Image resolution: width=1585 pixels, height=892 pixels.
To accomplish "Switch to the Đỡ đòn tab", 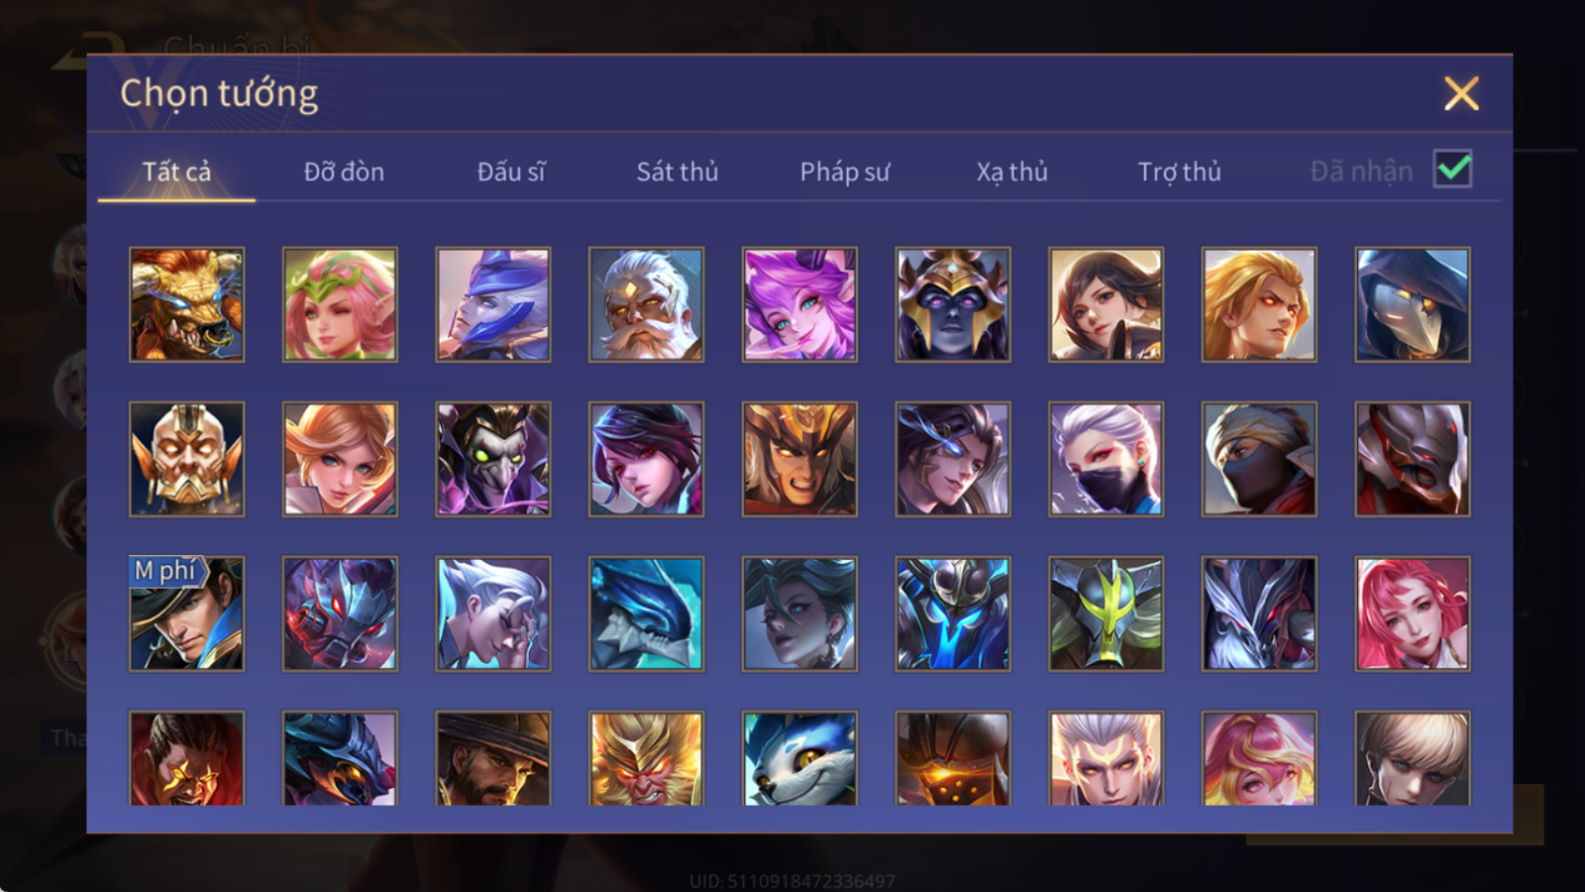I will point(344,172).
